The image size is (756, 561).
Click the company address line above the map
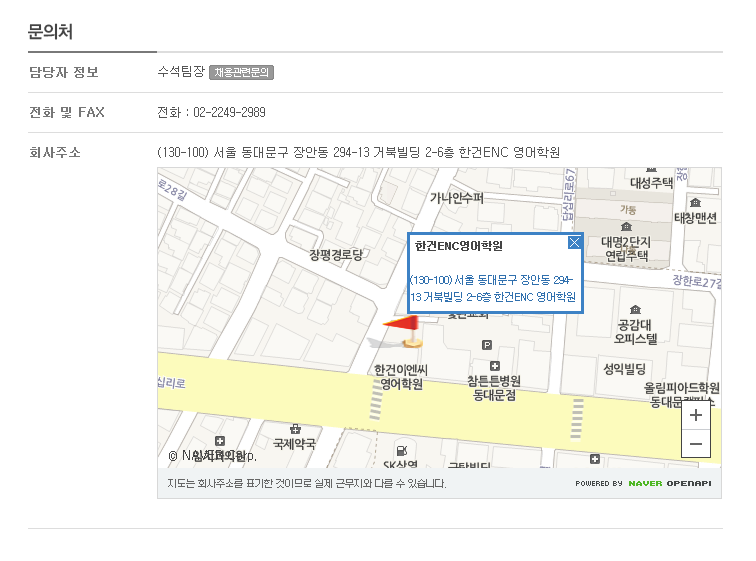(x=358, y=152)
